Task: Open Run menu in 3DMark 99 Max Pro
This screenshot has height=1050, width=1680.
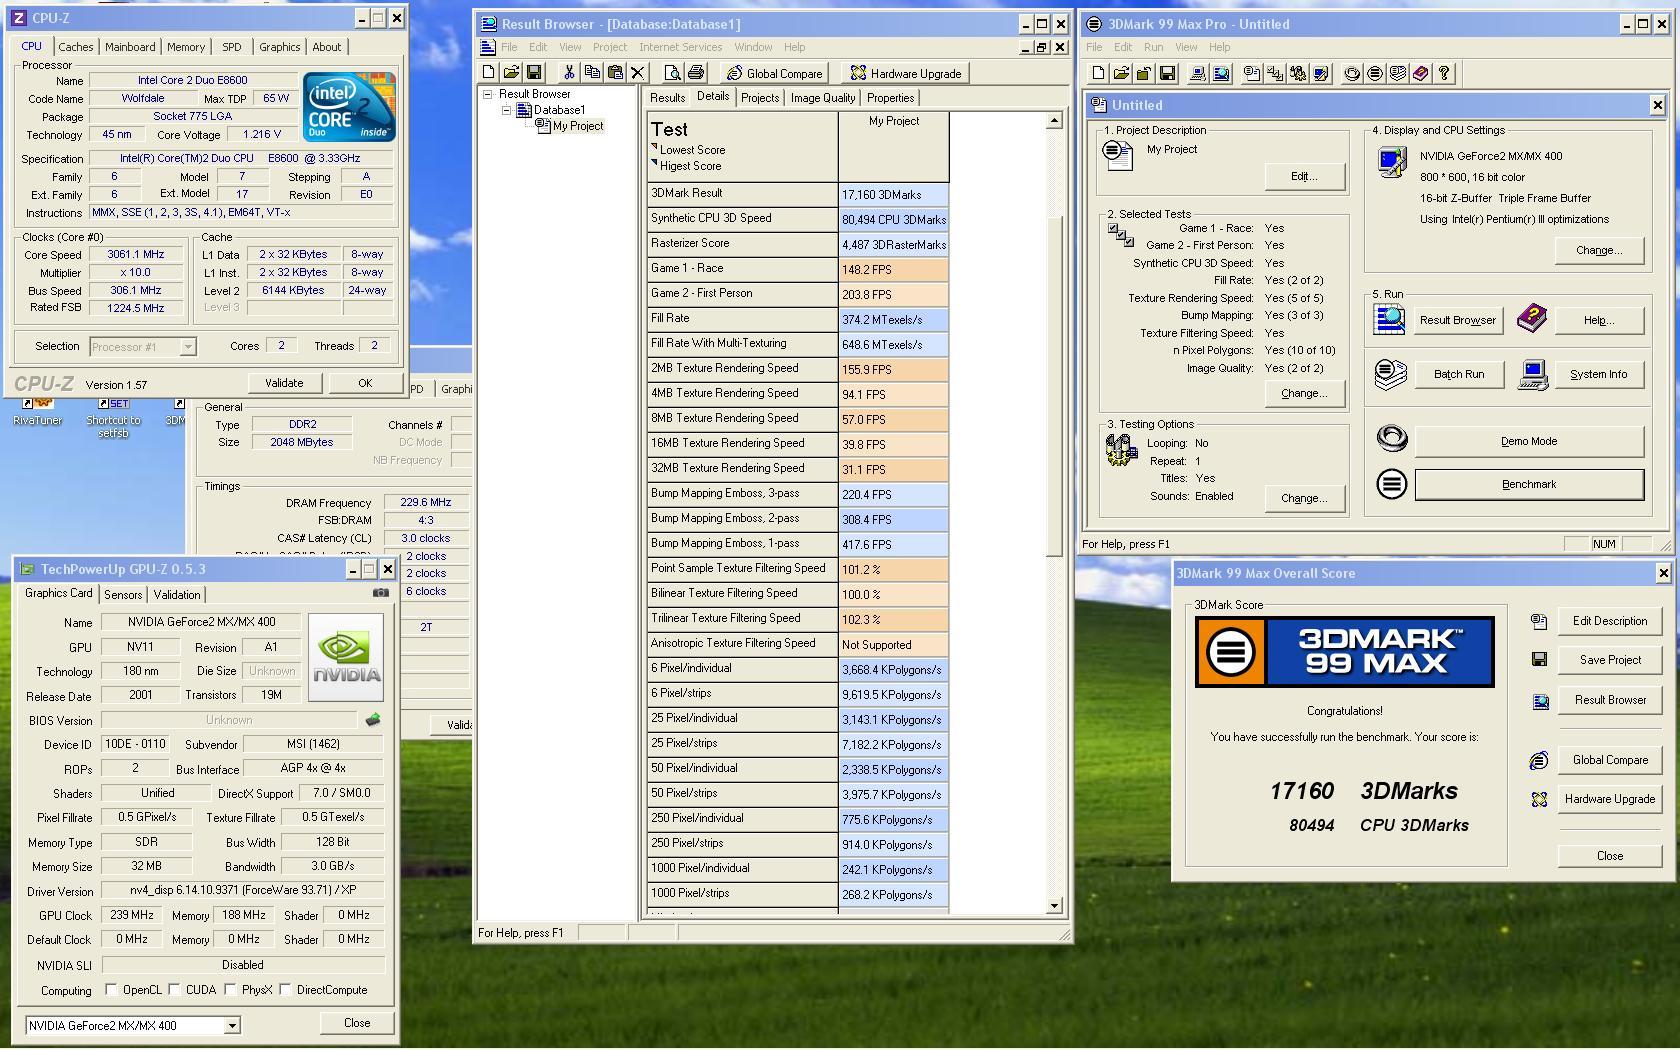Action: 1153,47
